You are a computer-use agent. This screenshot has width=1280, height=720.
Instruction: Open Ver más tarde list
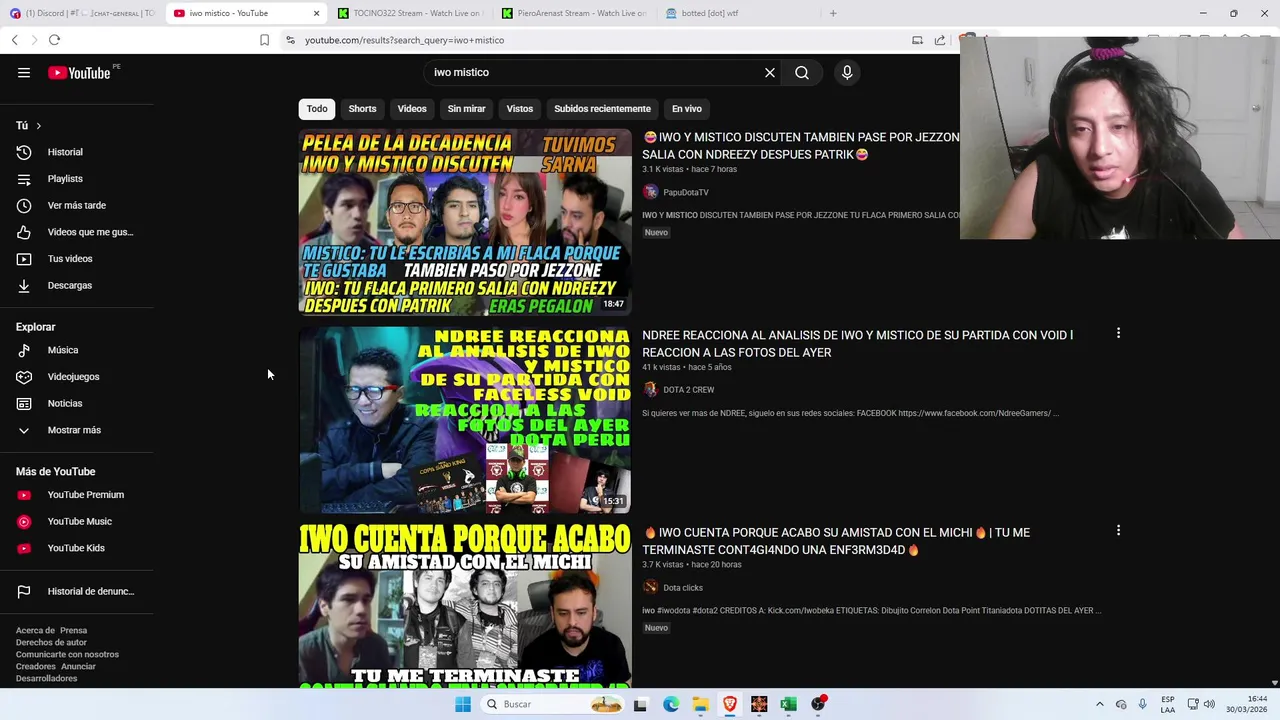(77, 205)
